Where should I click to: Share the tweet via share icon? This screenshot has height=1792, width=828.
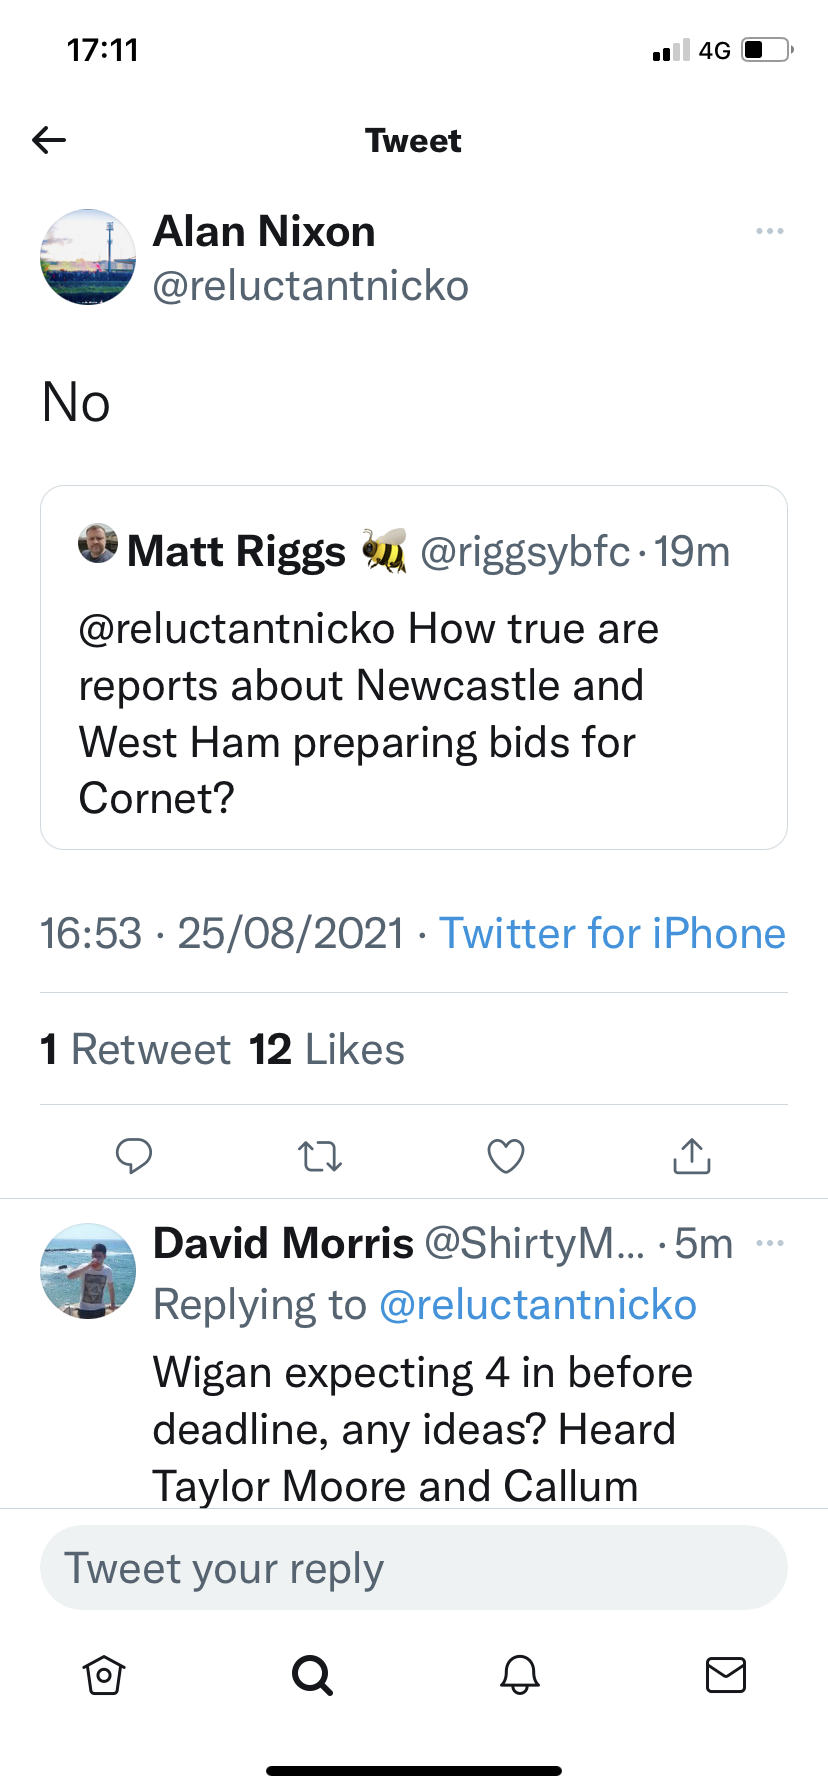pyautogui.click(x=692, y=1156)
